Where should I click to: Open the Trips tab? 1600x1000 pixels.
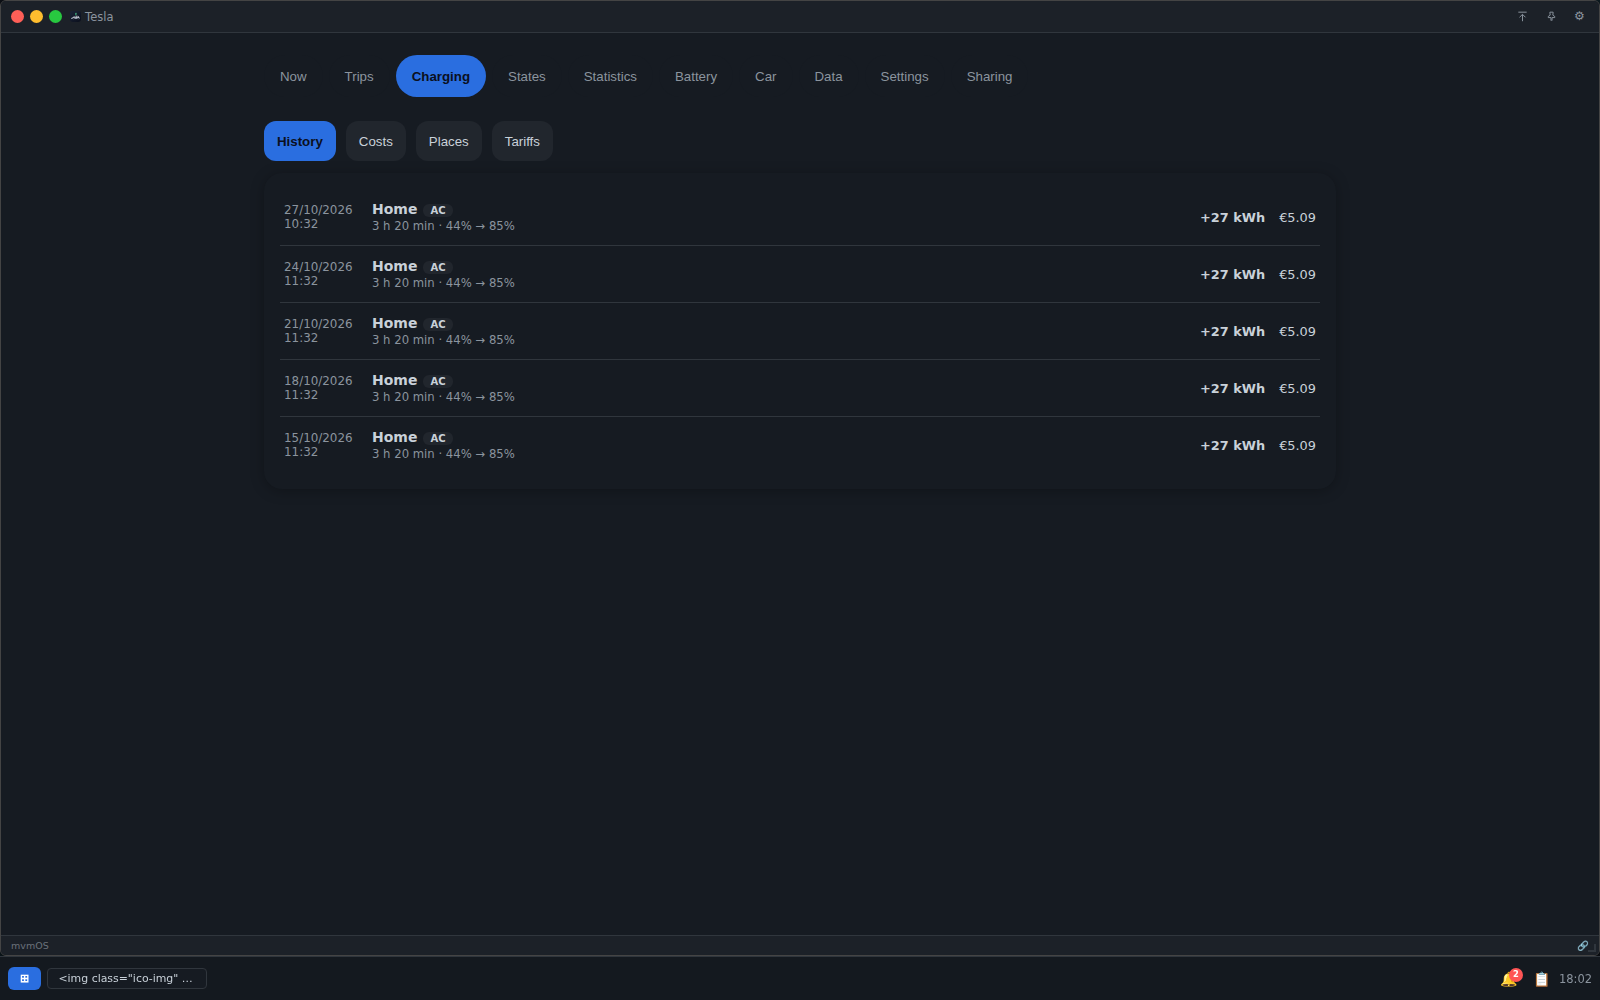(359, 76)
